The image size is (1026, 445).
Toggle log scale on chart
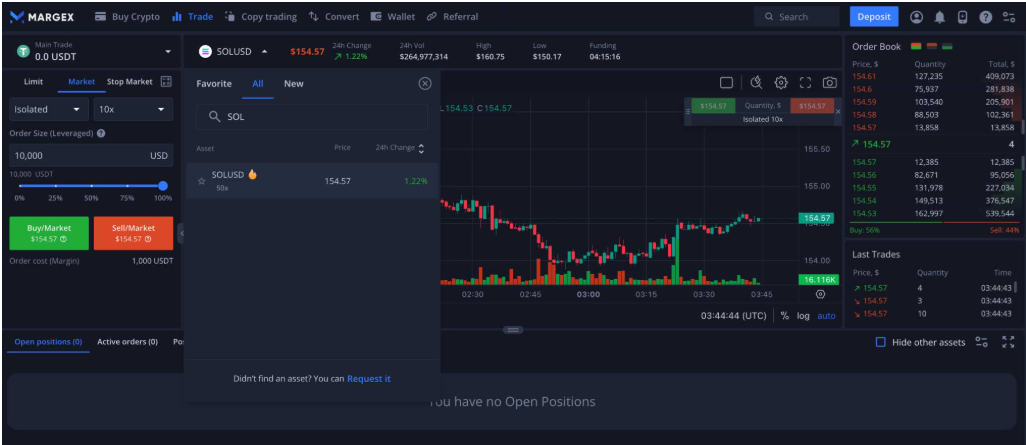[x=803, y=316]
